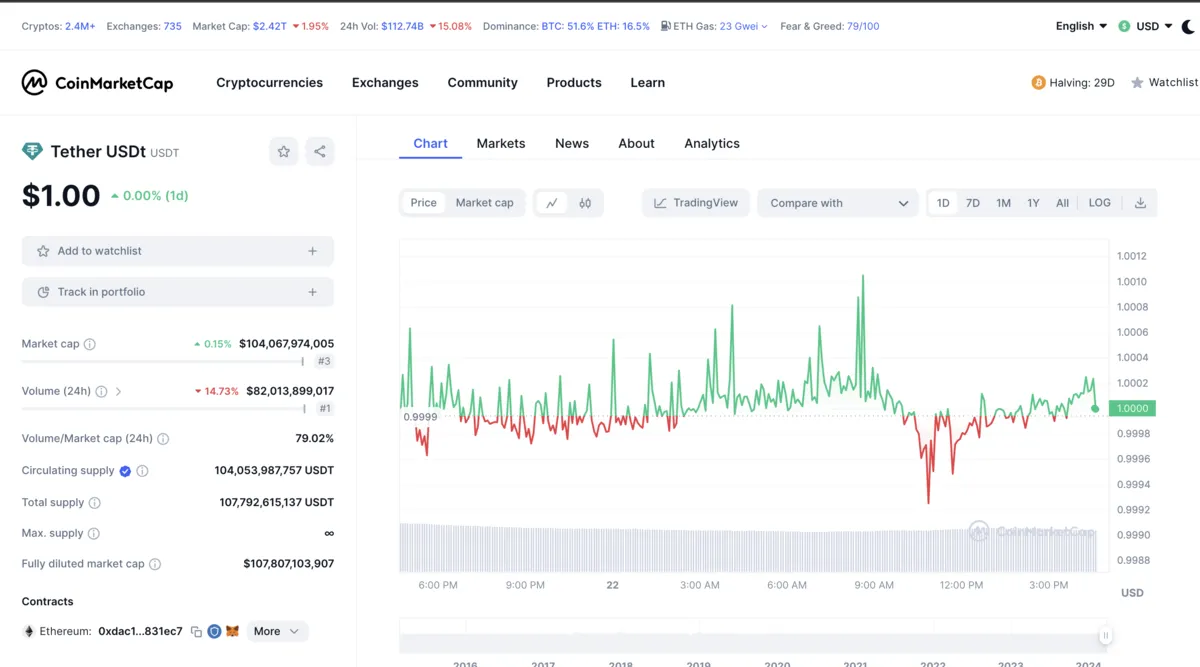
Task: Show the Market cap info tooltip
Action: point(90,344)
